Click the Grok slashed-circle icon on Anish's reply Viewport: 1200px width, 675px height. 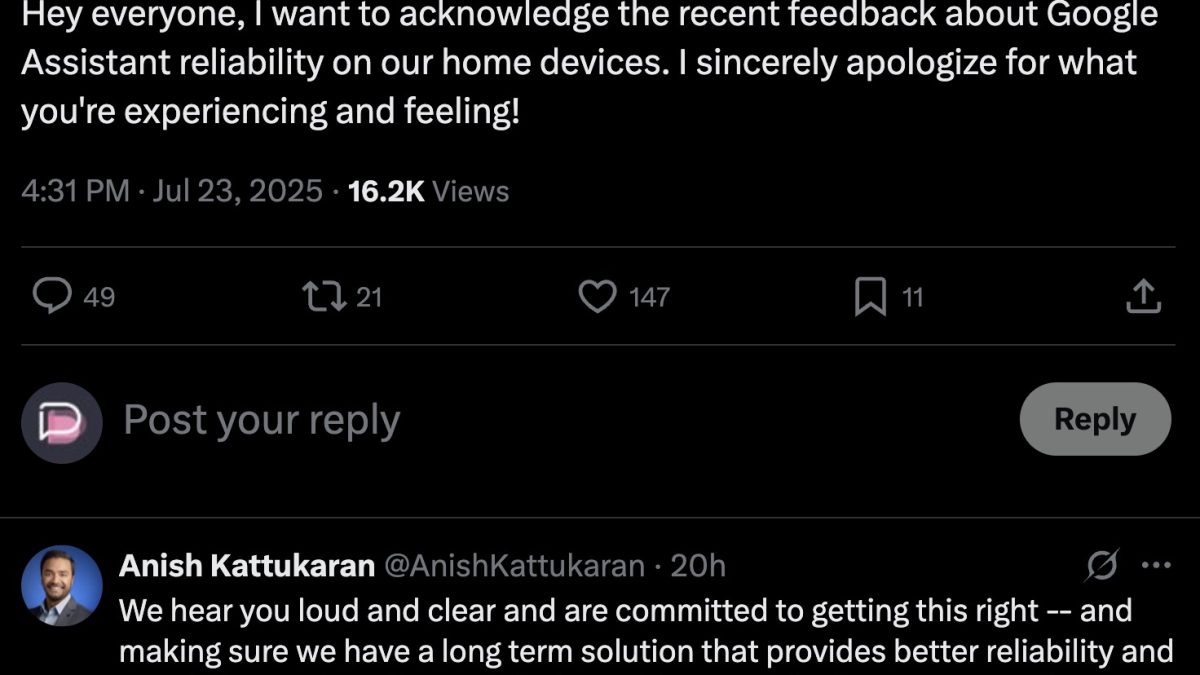click(x=1101, y=566)
